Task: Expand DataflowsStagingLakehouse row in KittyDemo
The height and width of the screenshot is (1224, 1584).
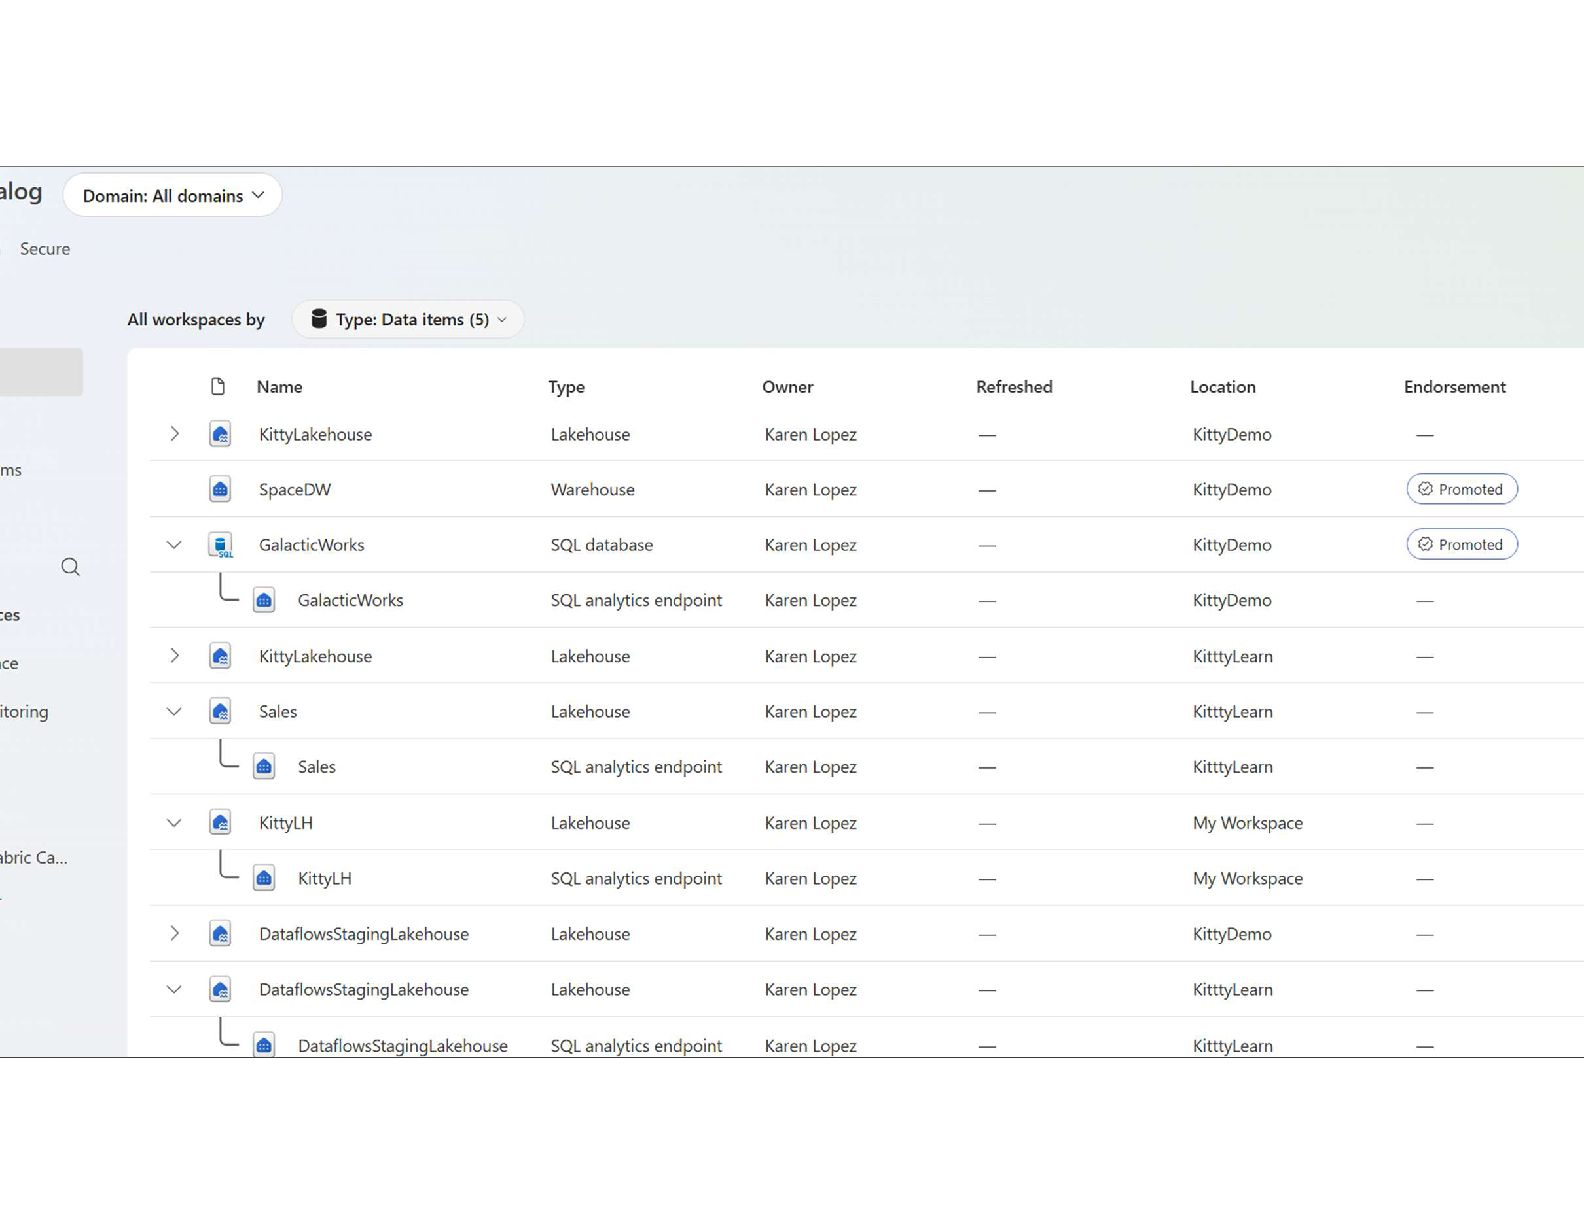Action: 174,934
